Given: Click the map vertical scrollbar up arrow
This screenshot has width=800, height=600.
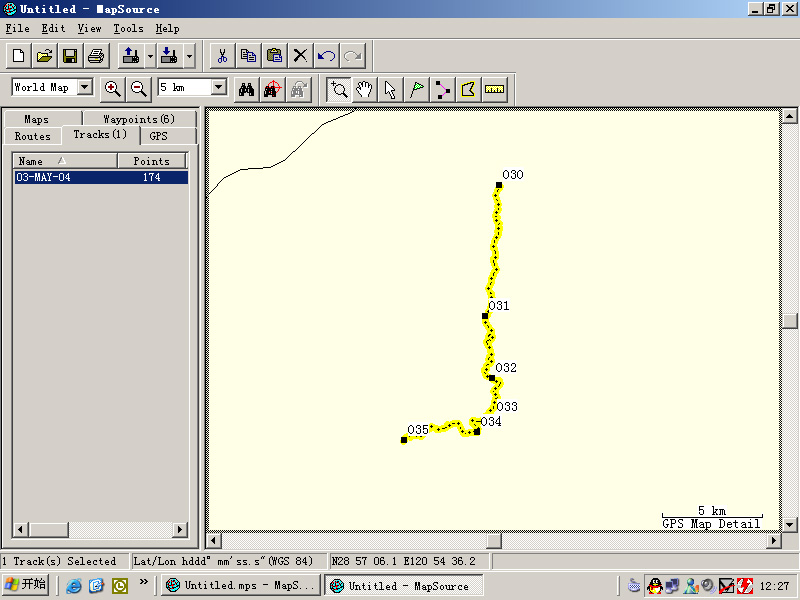Looking at the screenshot, I should tap(789, 116).
